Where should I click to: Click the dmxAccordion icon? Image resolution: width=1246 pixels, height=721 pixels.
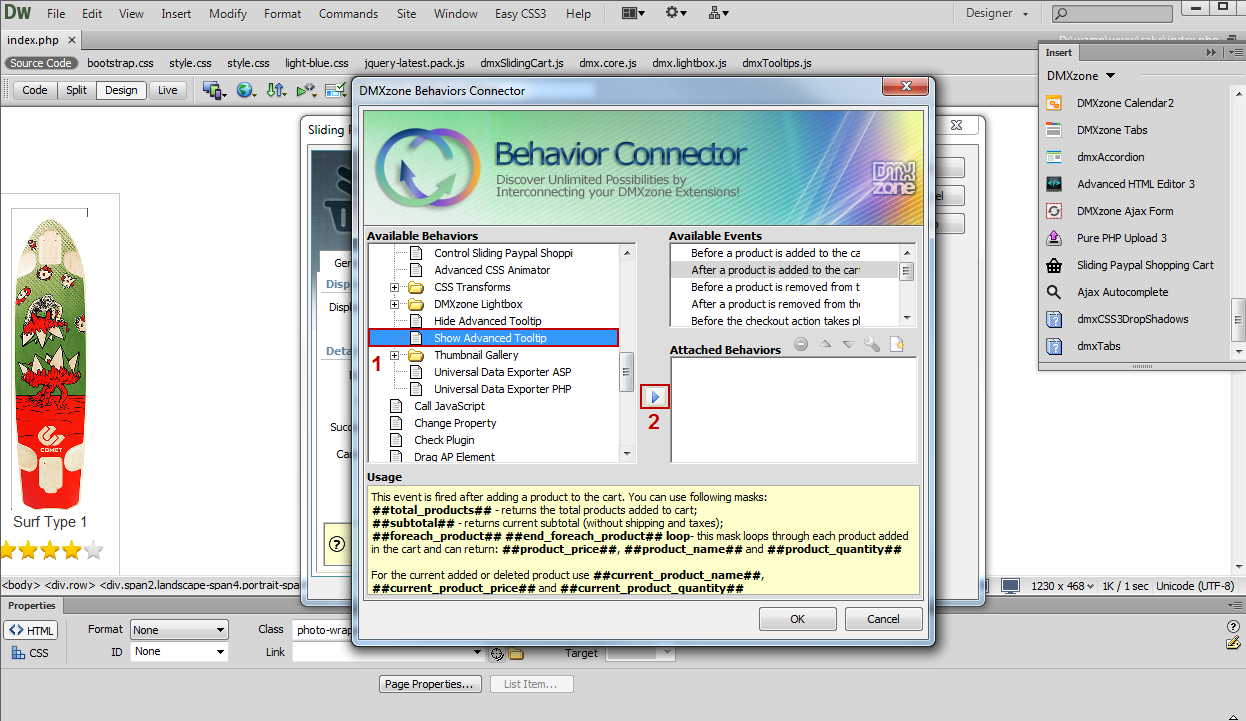(1053, 157)
